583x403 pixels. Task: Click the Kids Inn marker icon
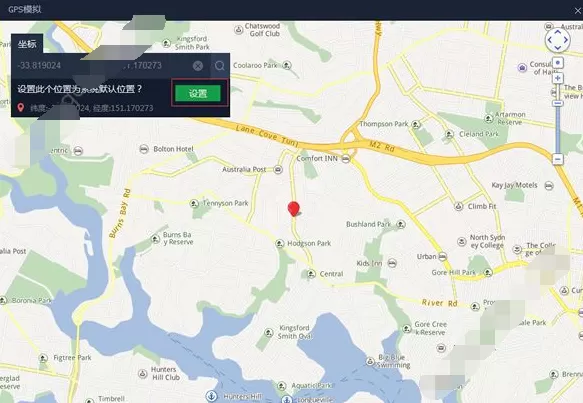392,263
